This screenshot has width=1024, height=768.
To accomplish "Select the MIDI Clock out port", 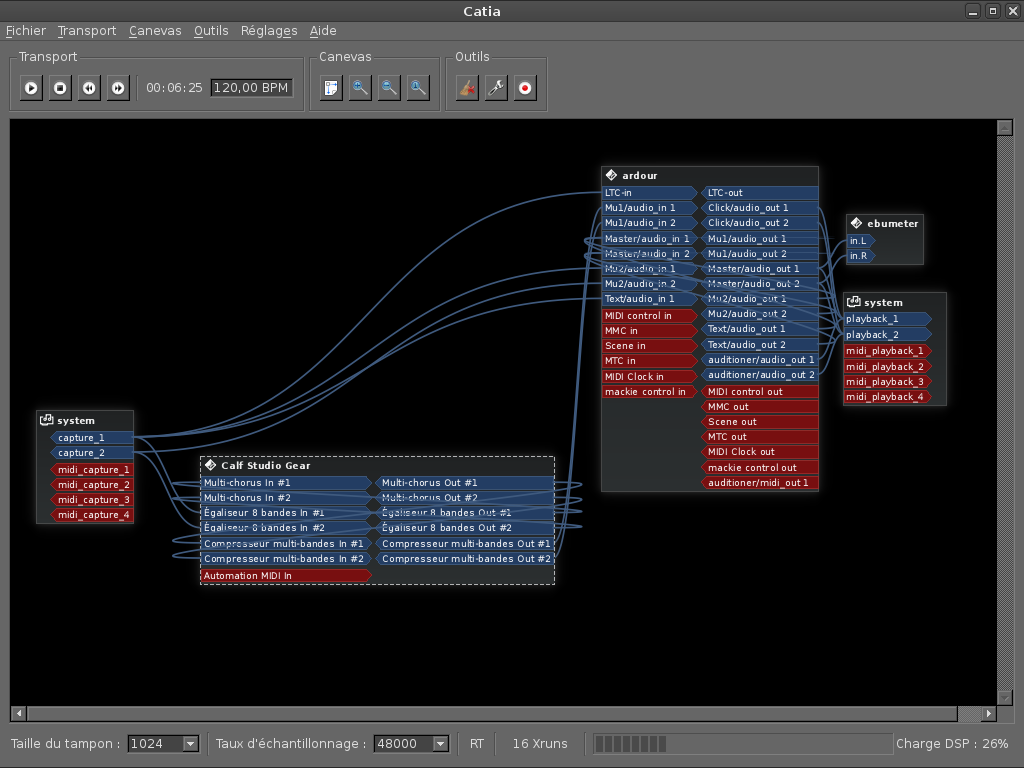I will pyautogui.click(x=760, y=452).
